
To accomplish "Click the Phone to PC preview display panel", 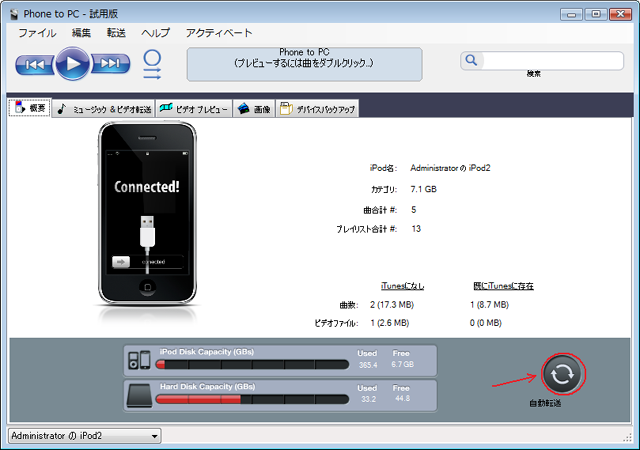I will coord(304,65).
